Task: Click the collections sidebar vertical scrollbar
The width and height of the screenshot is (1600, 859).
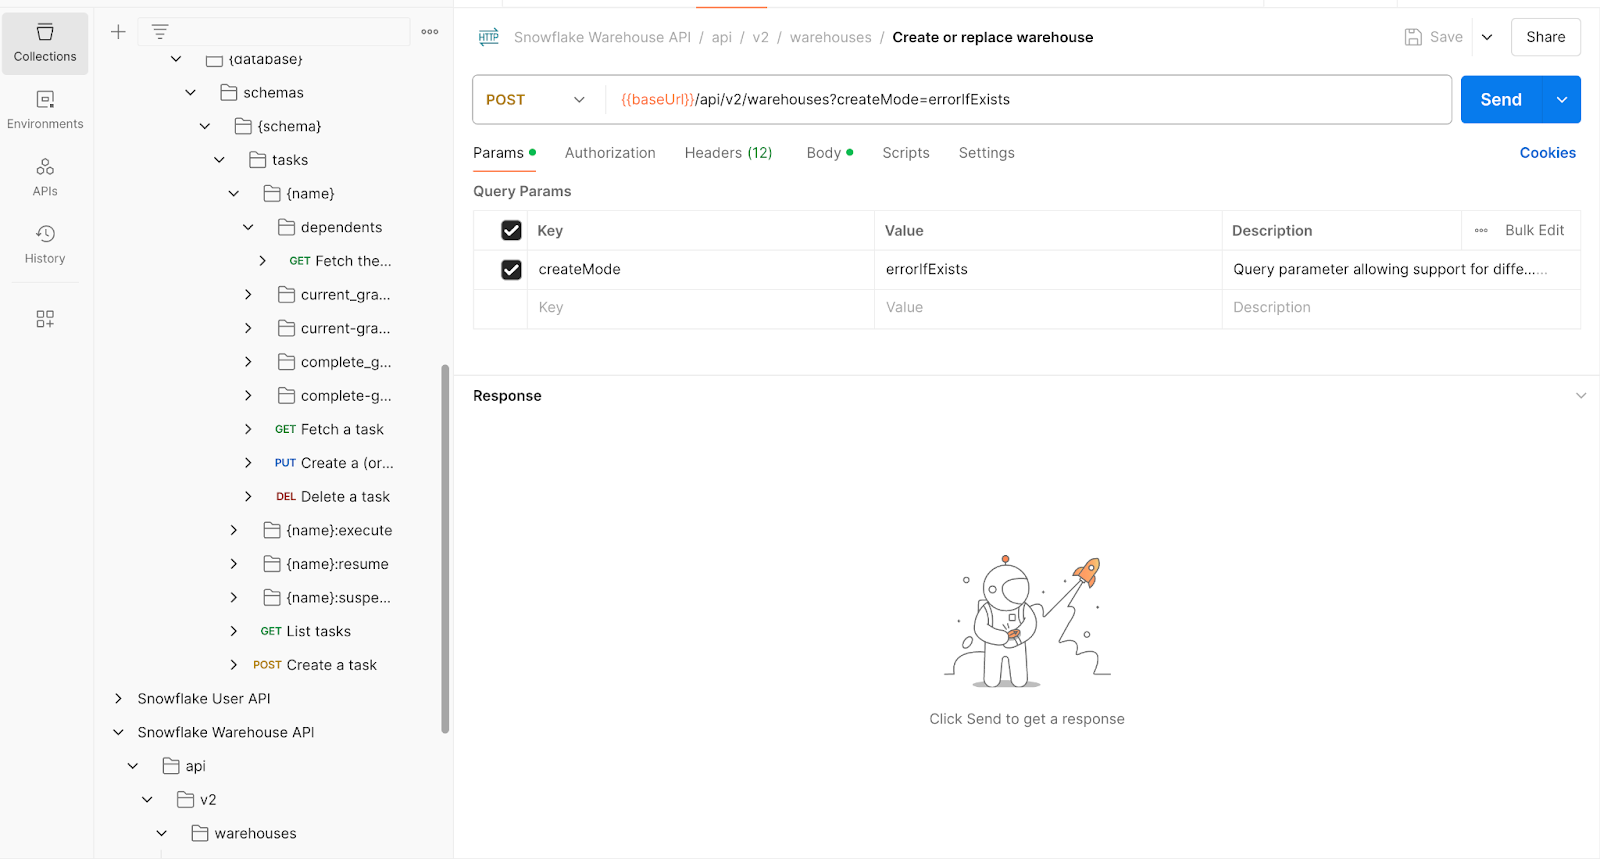Action: pos(445,548)
